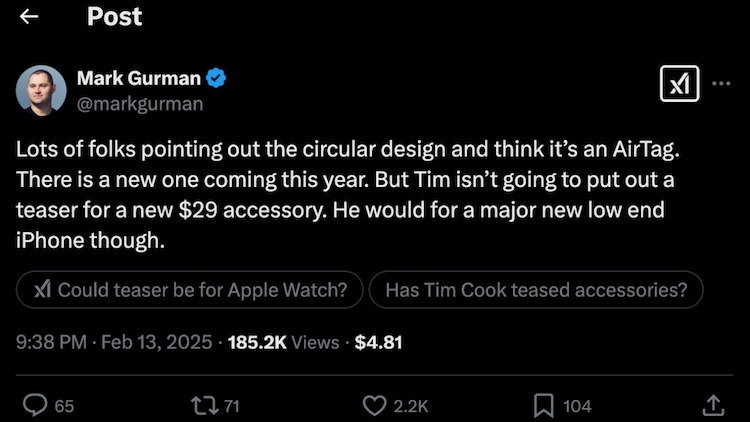750x422 pixels.
Task: Go back using the arrow icon
Action: click(x=29, y=17)
